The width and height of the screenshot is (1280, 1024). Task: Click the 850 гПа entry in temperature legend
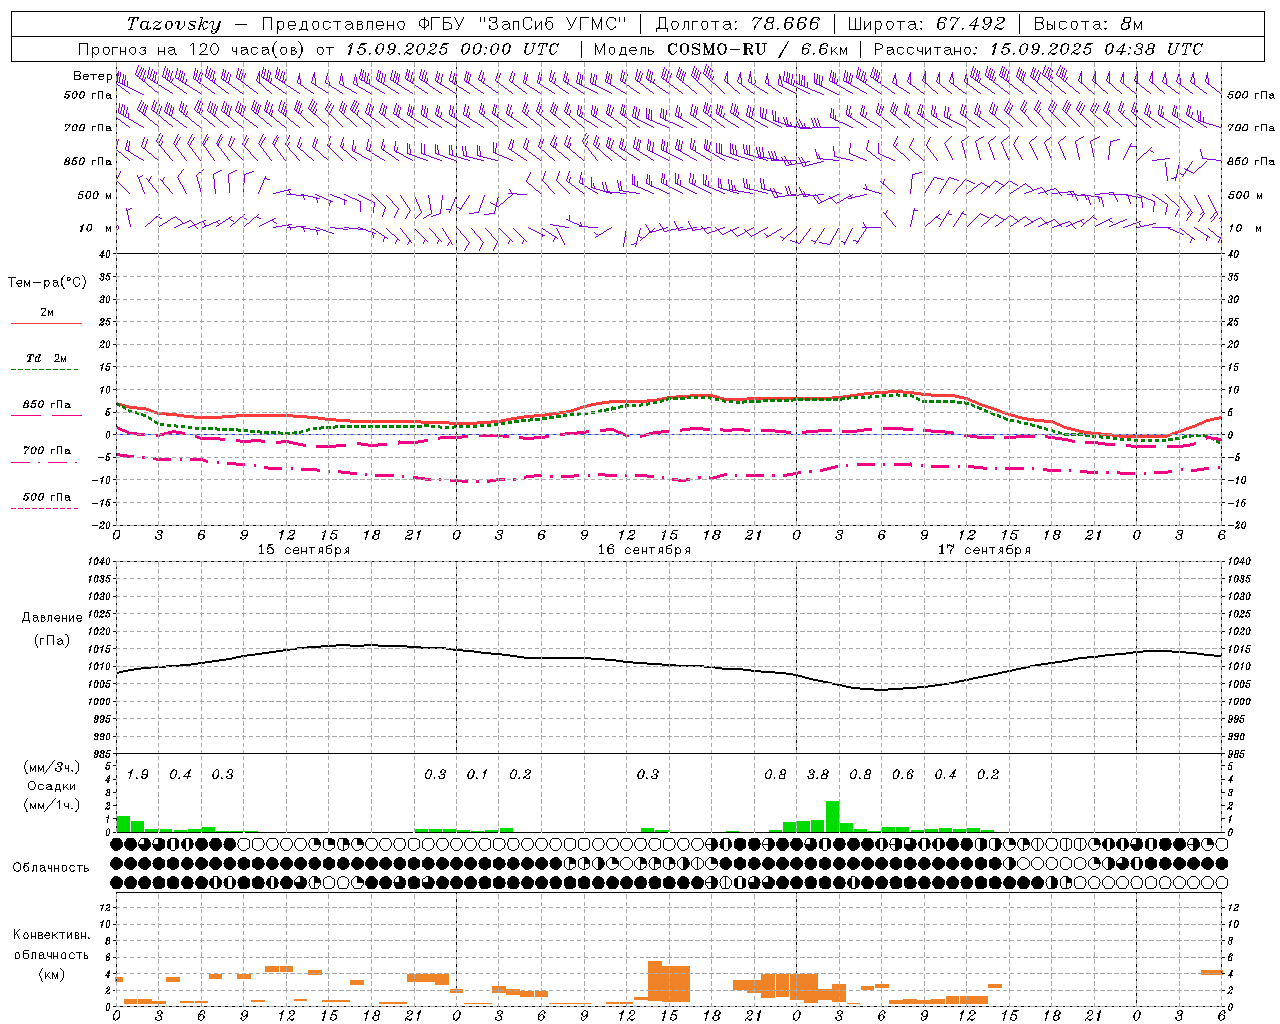[x=46, y=405]
